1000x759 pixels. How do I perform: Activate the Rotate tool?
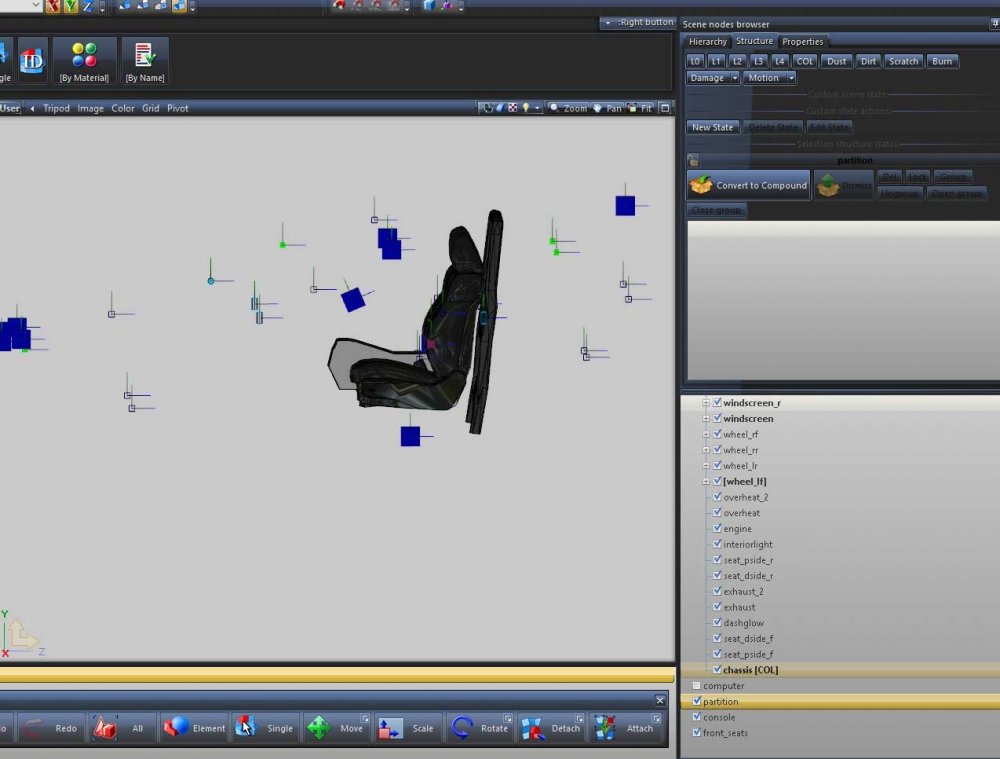click(x=480, y=728)
